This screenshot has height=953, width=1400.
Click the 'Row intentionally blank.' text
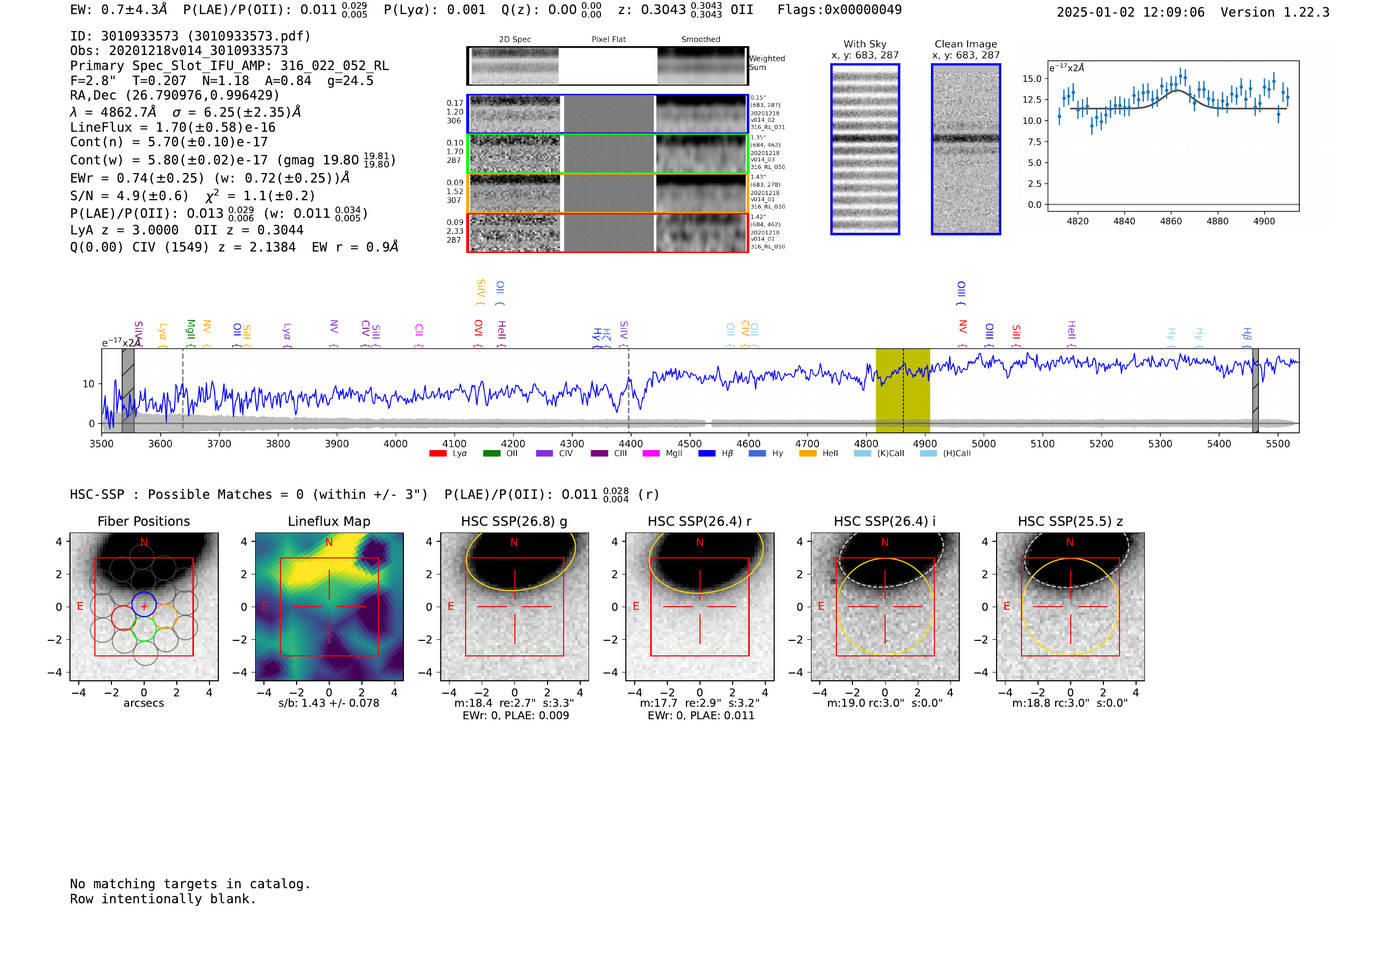point(163,899)
